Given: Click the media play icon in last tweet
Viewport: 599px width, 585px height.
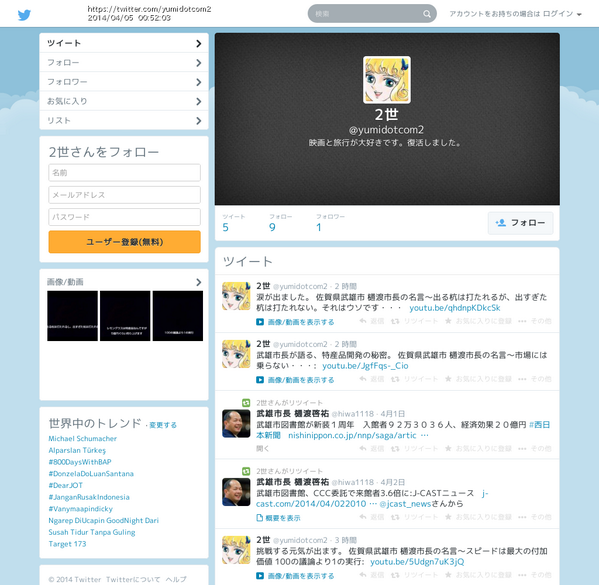Looking at the screenshot, I should point(260,576).
